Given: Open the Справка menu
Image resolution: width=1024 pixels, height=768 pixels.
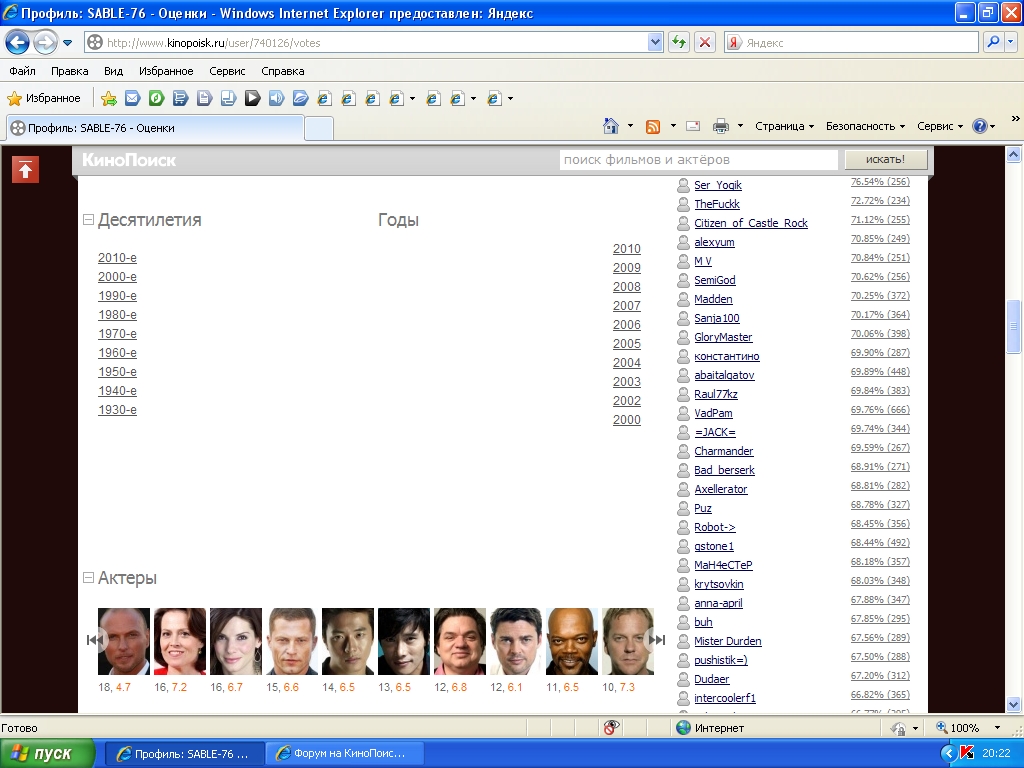Looking at the screenshot, I should click(x=282, y=71).
